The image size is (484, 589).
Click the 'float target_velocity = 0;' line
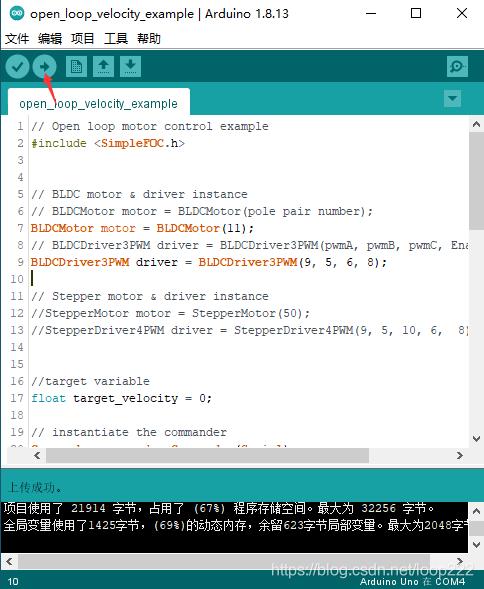point(121,398)
